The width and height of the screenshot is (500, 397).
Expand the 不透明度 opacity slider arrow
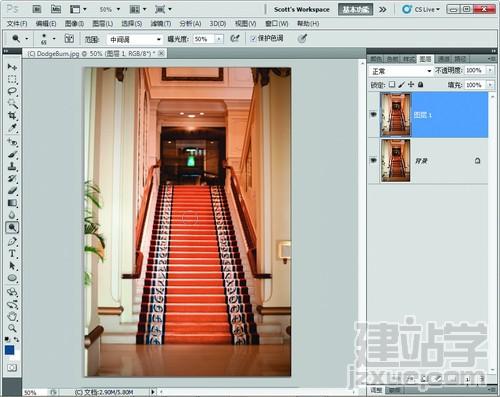pos(490,70)
